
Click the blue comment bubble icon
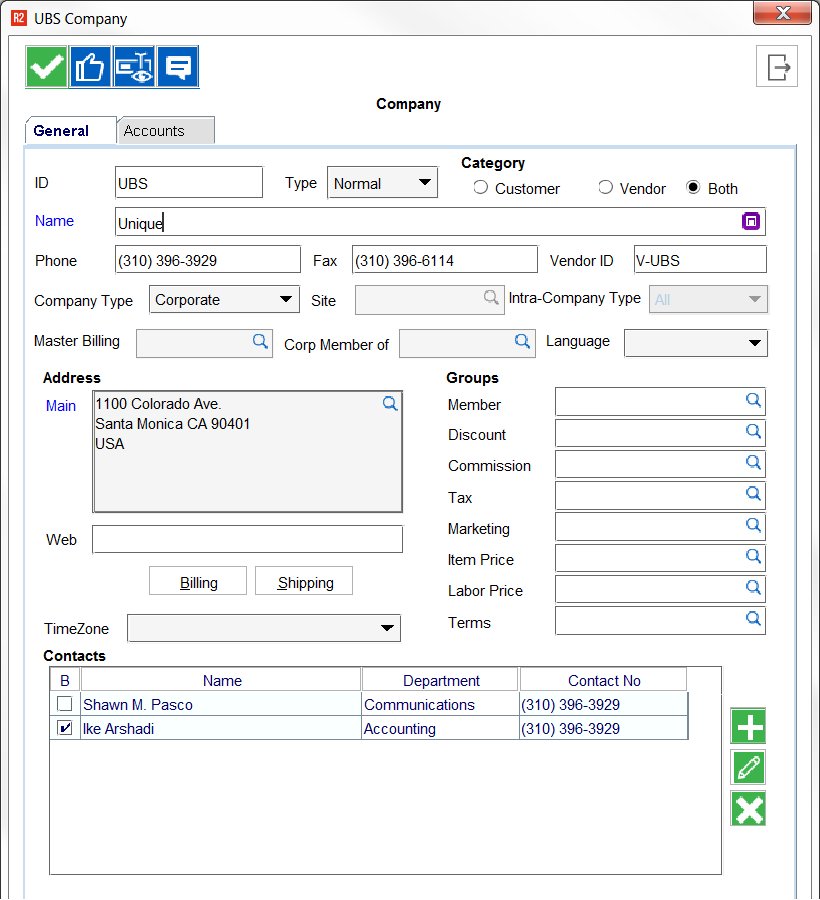[x=178, y=67]
